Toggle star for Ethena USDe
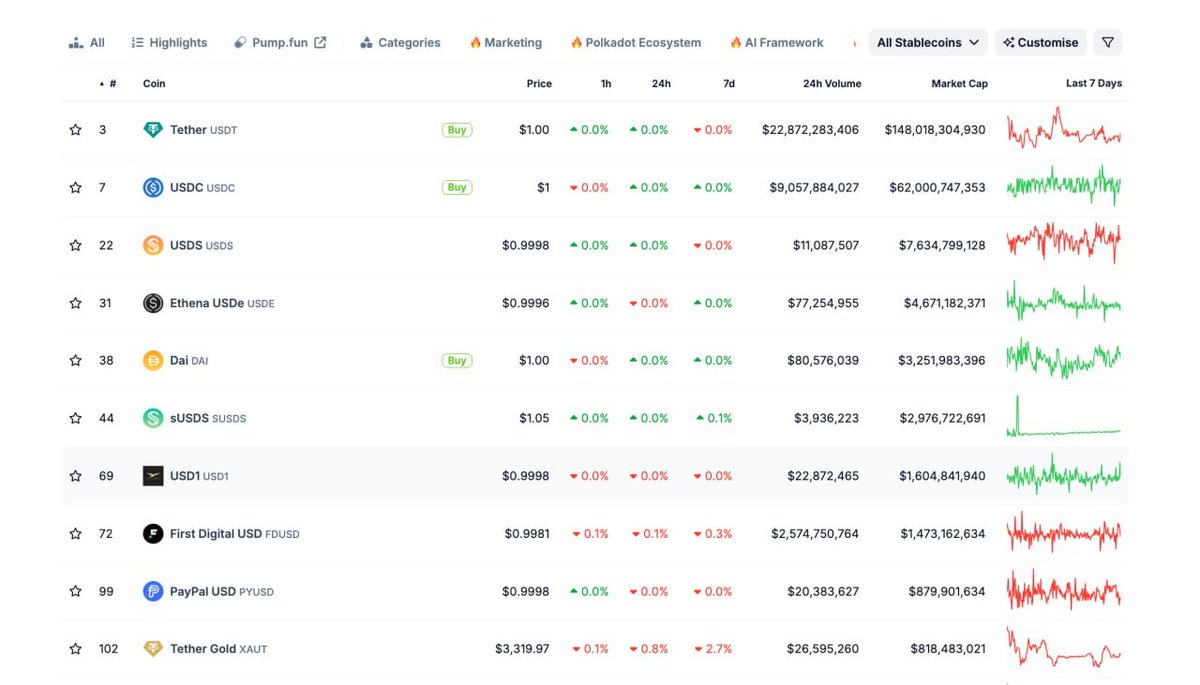The width and height of the screenshot is (1200, 685). coord(75,303)
